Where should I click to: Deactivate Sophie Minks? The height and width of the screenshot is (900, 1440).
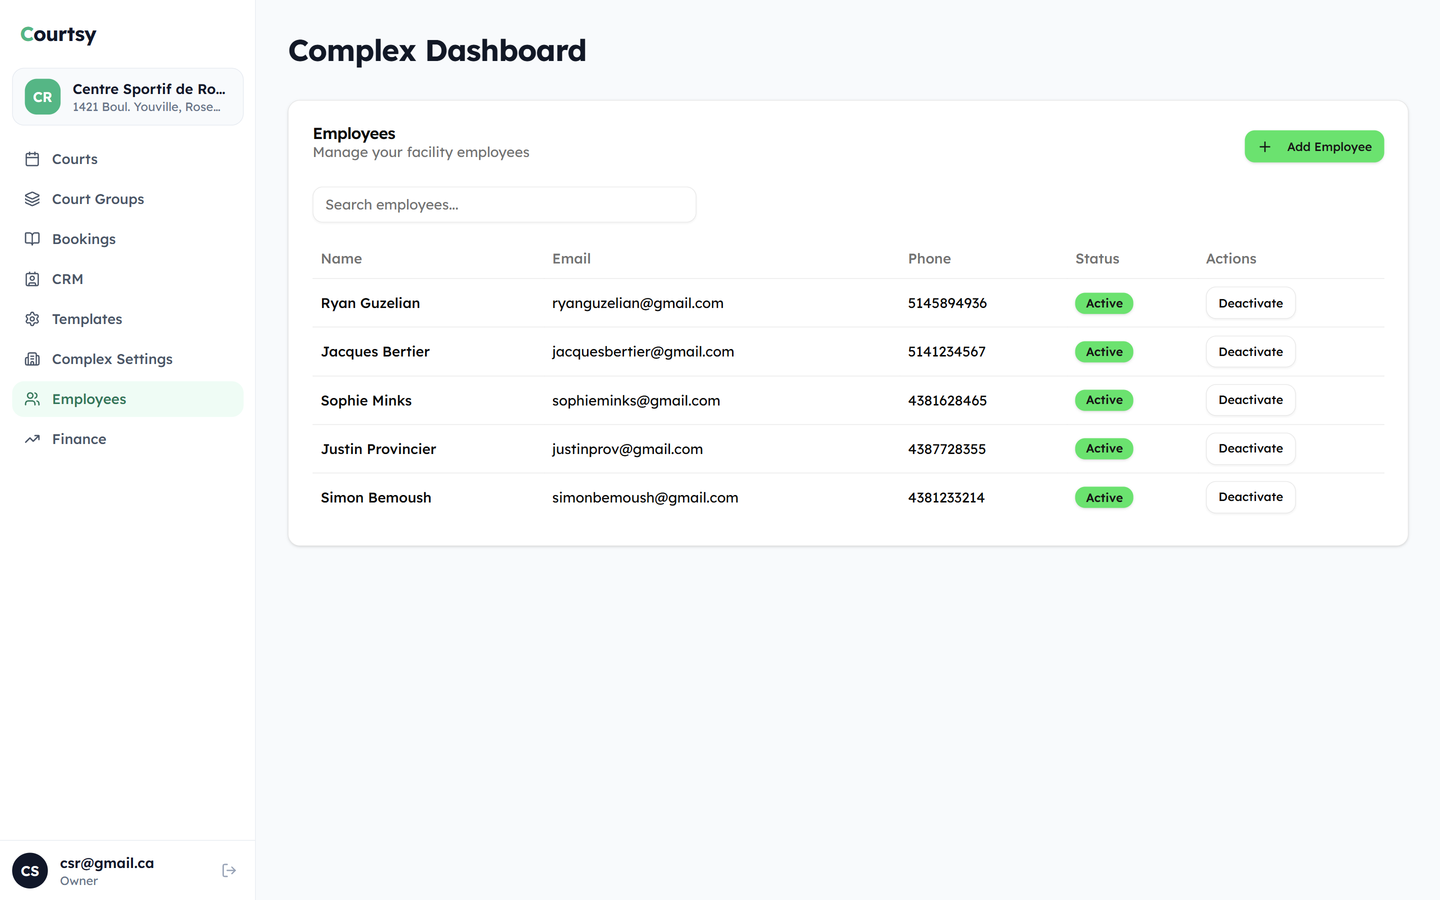point(1250,400)
